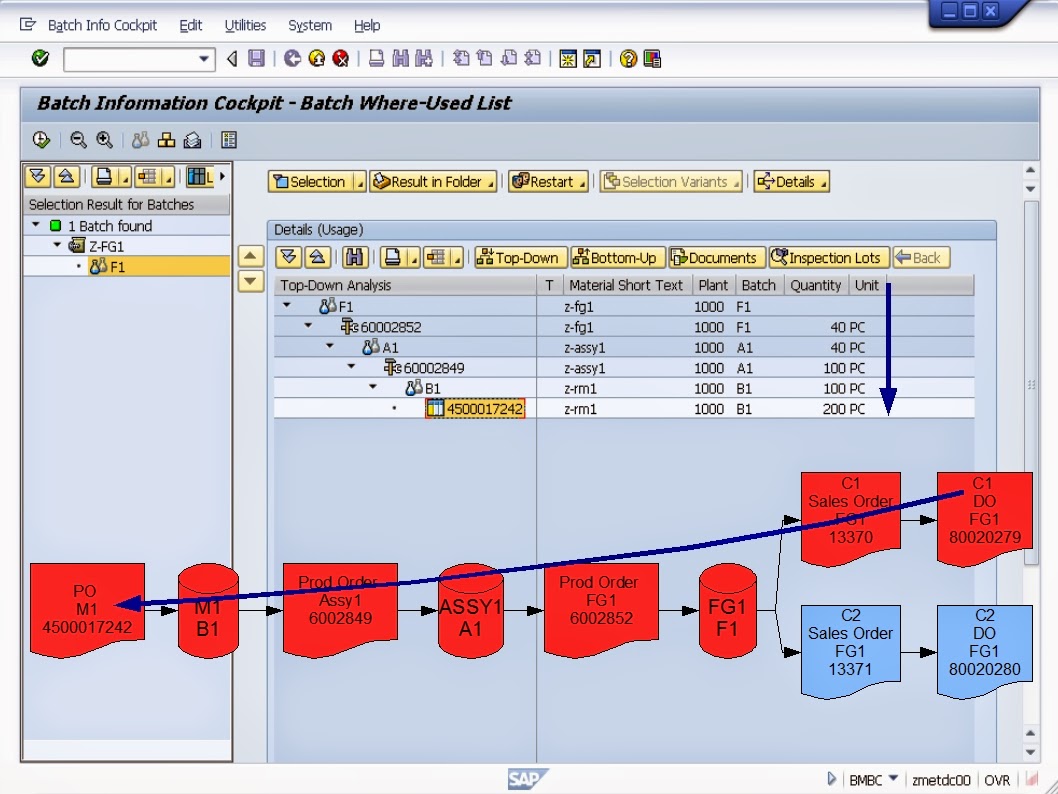Click the zmetdc00 server status entry
Image resolution: width=1058 pixels, height=794 pixels.
click(x=941, y=781)
